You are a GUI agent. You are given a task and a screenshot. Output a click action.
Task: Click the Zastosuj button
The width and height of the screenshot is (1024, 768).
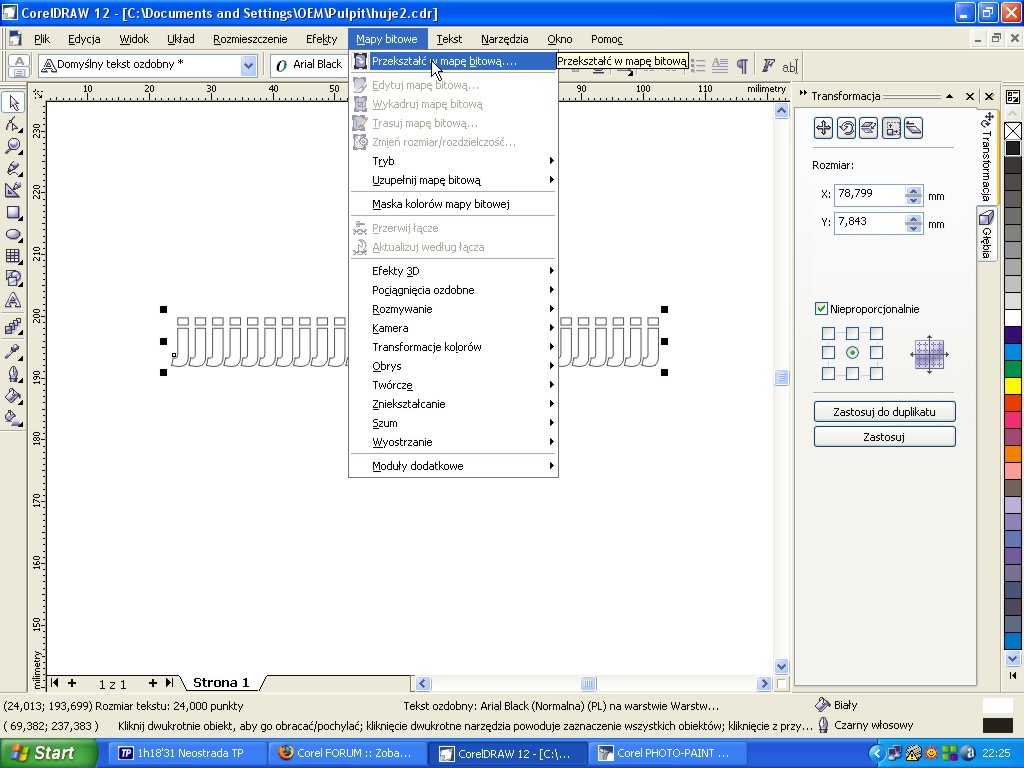[884, 437]
